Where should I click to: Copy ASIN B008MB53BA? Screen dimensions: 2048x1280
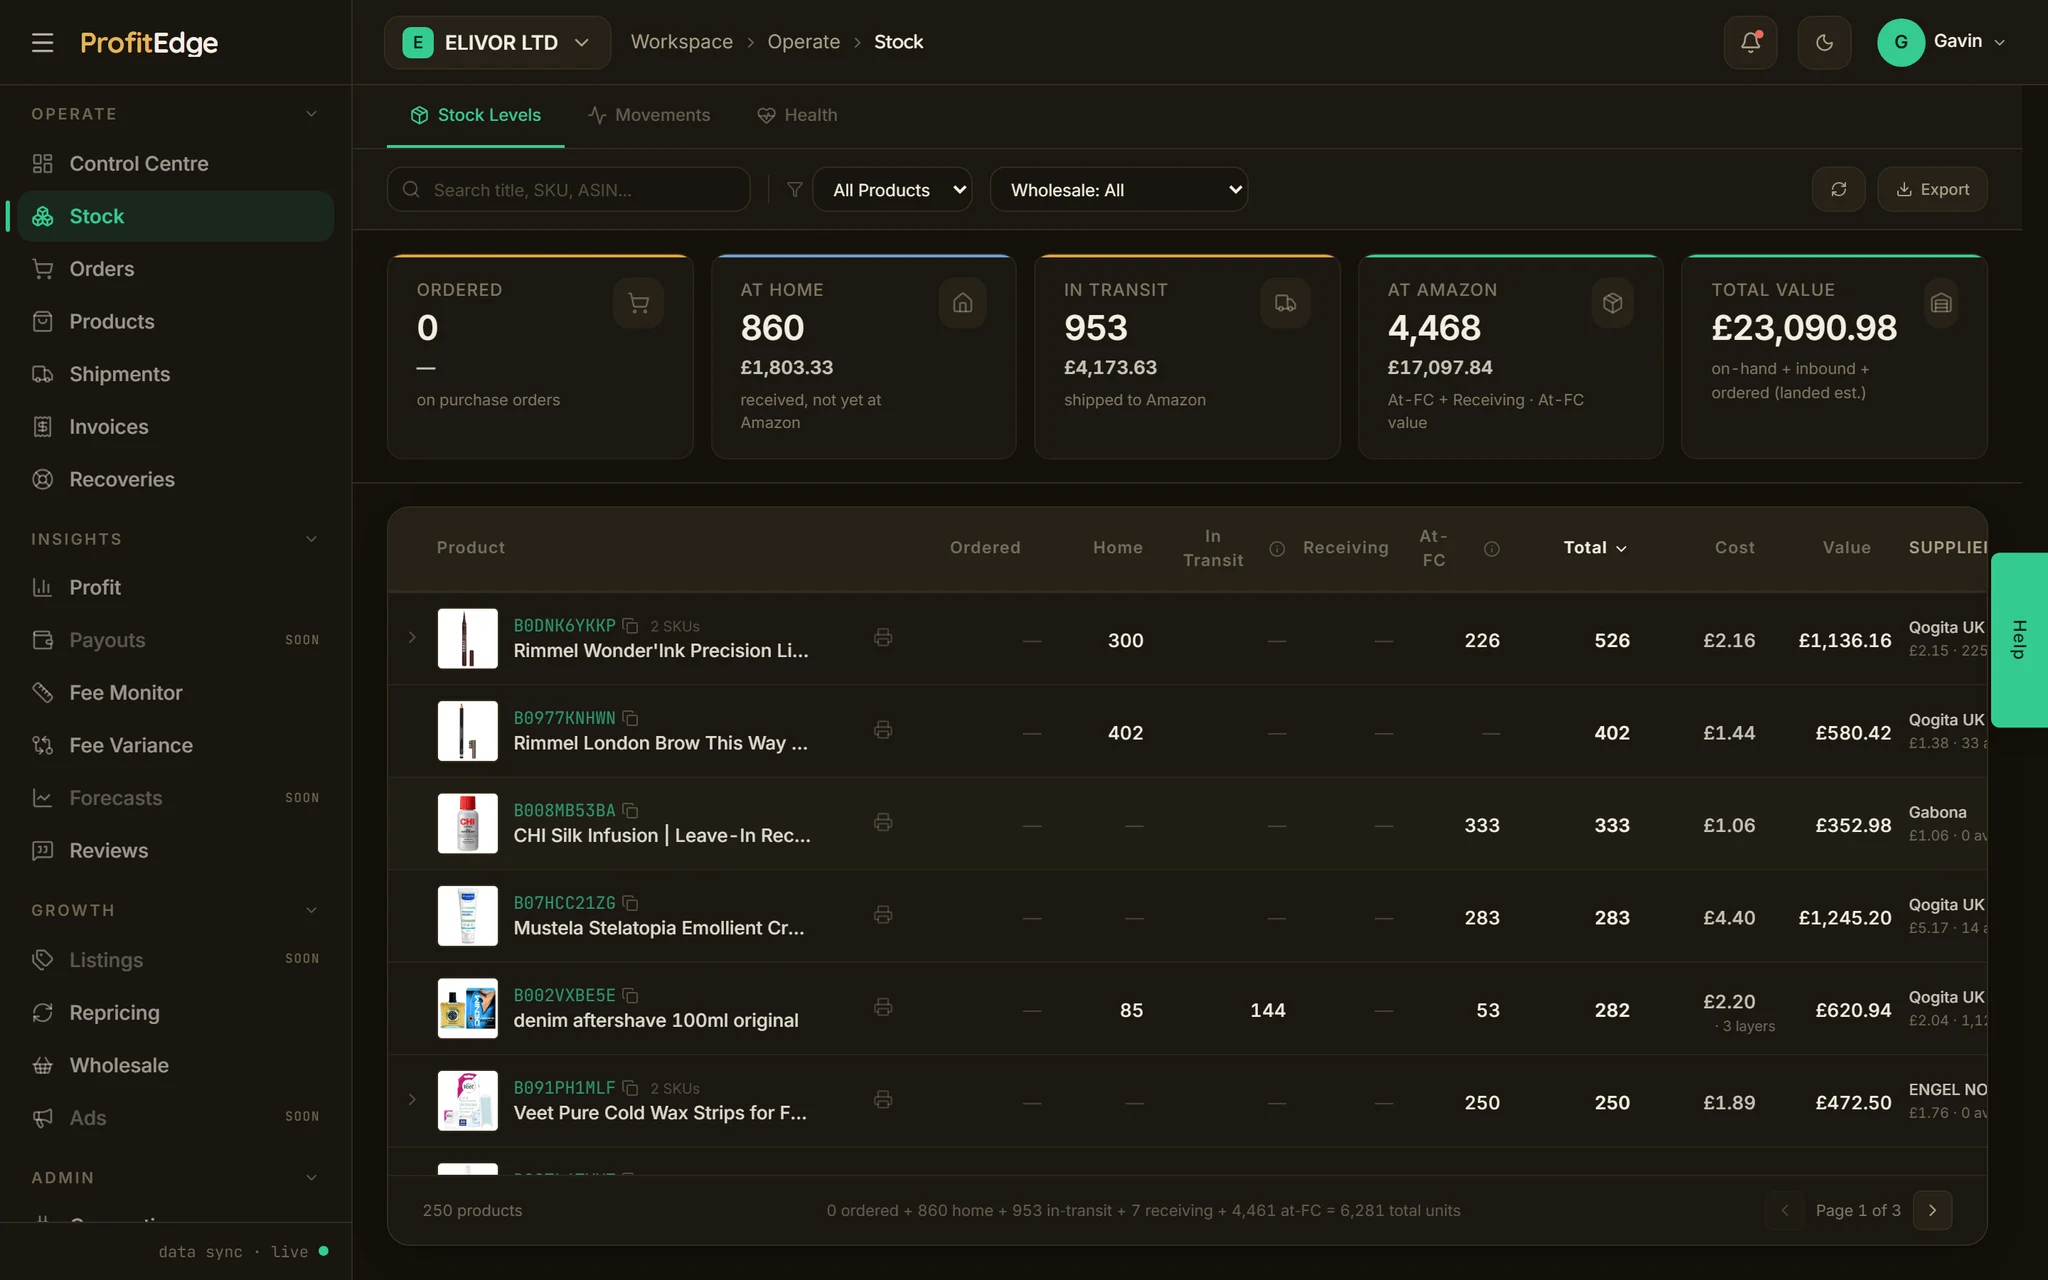pos(630,810)
